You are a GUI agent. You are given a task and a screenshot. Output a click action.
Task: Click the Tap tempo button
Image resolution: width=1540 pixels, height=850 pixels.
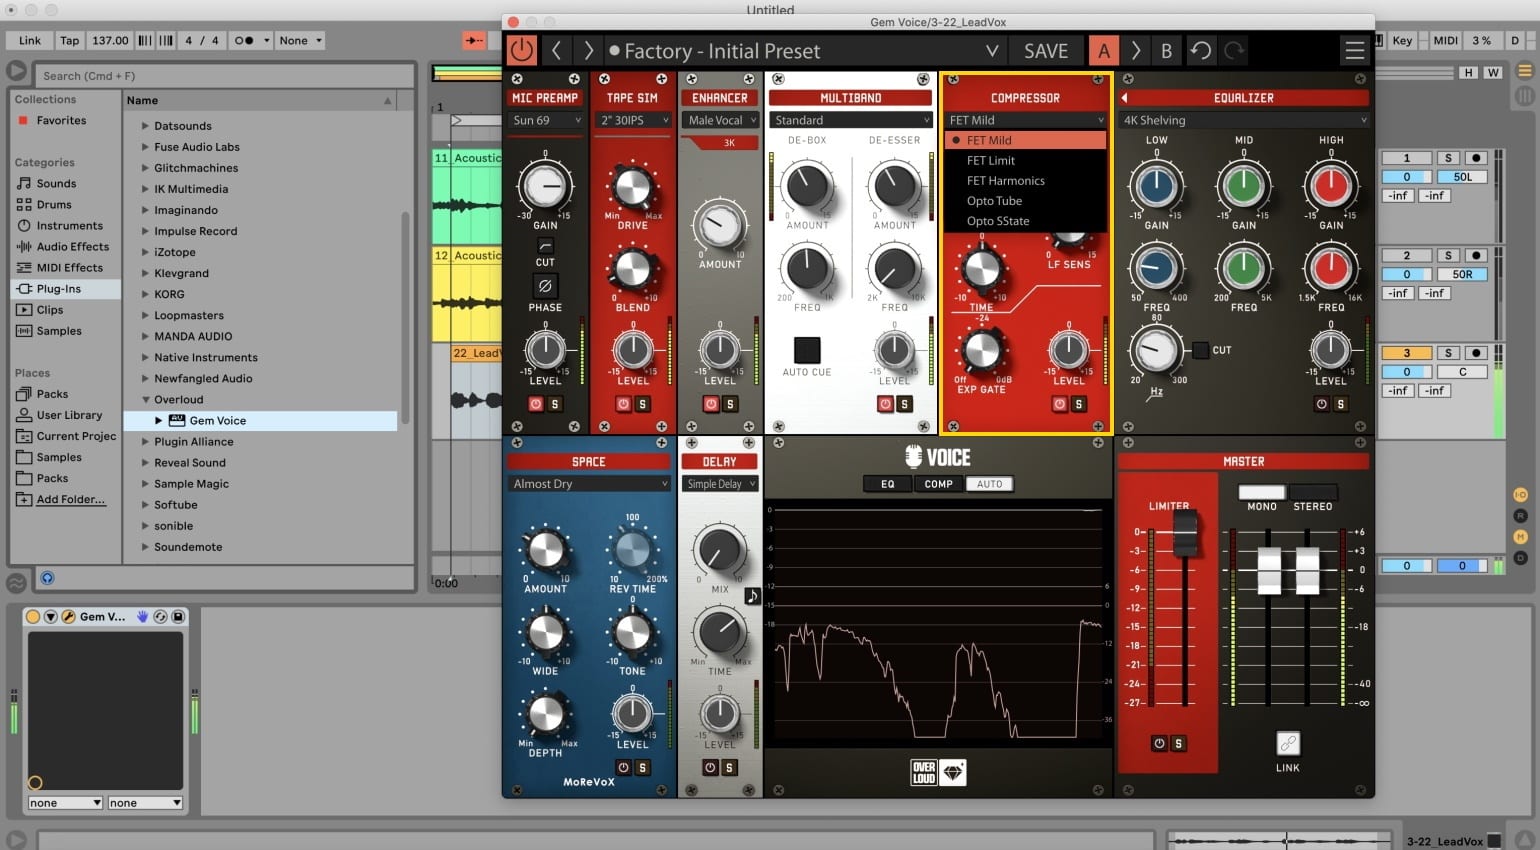(x=69, y=41)
